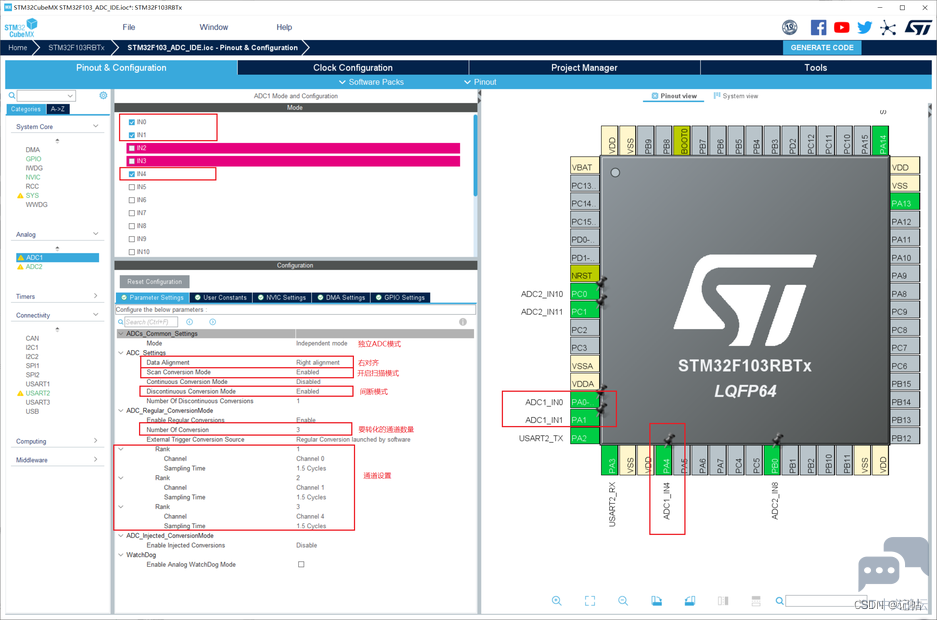Click the vertical split view icon

tap(723, 601)
